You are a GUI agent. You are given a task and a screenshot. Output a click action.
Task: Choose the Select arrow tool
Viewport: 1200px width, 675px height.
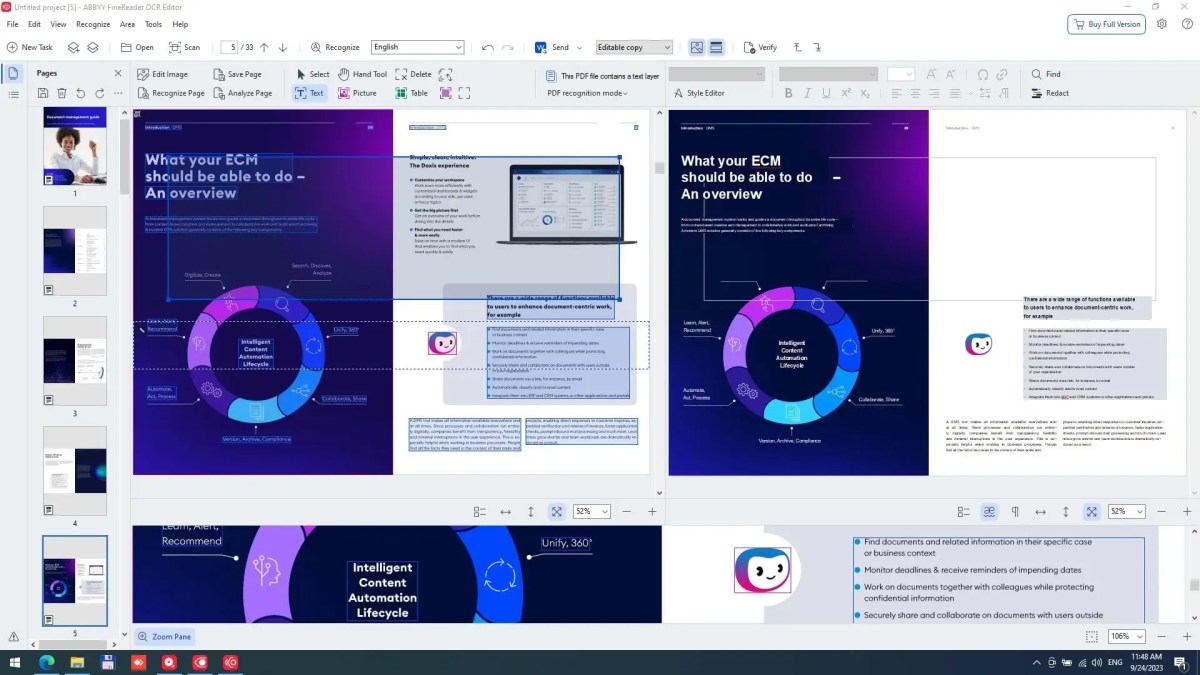coord(313,74)
